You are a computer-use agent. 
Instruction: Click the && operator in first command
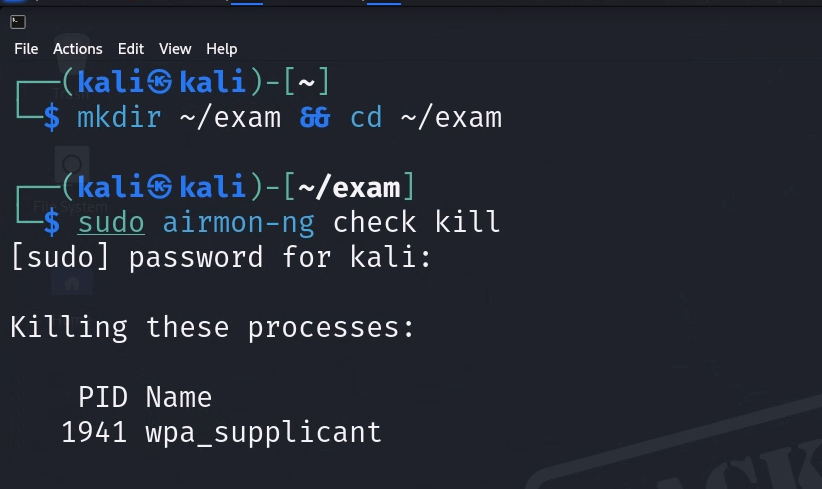tap(314, 117)
